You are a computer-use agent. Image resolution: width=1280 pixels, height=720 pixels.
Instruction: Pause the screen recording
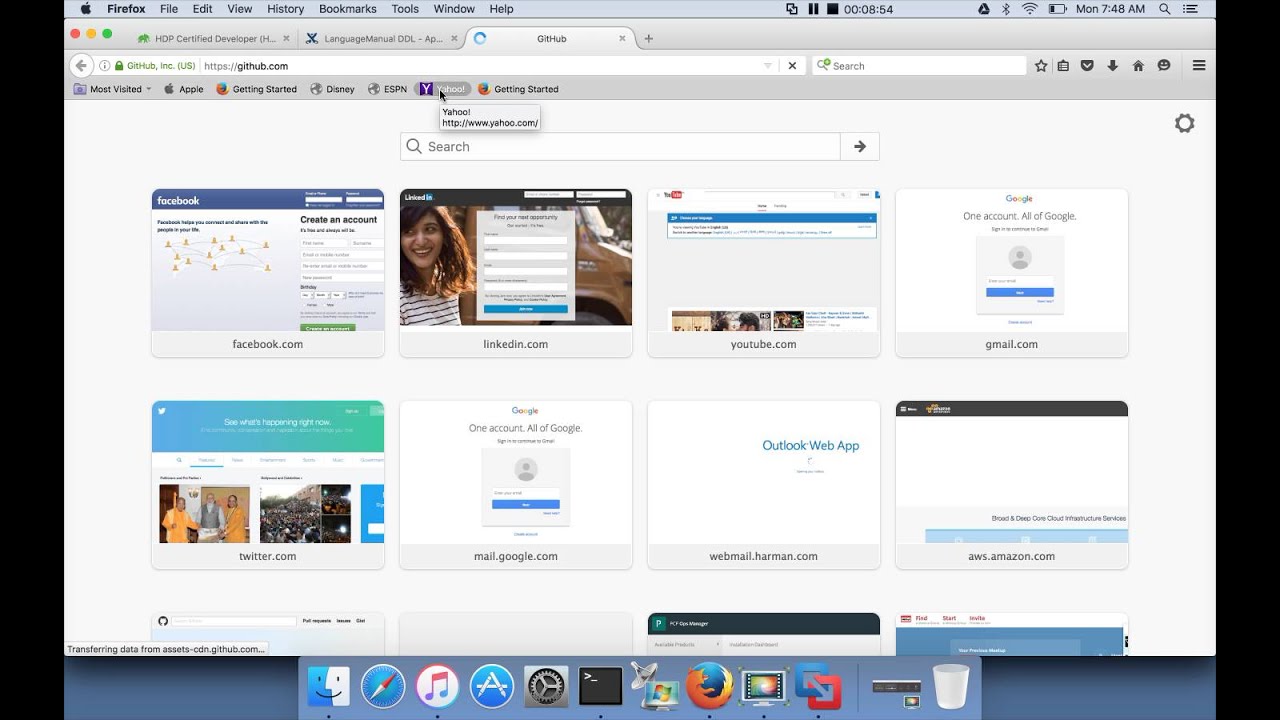[813, 9]
